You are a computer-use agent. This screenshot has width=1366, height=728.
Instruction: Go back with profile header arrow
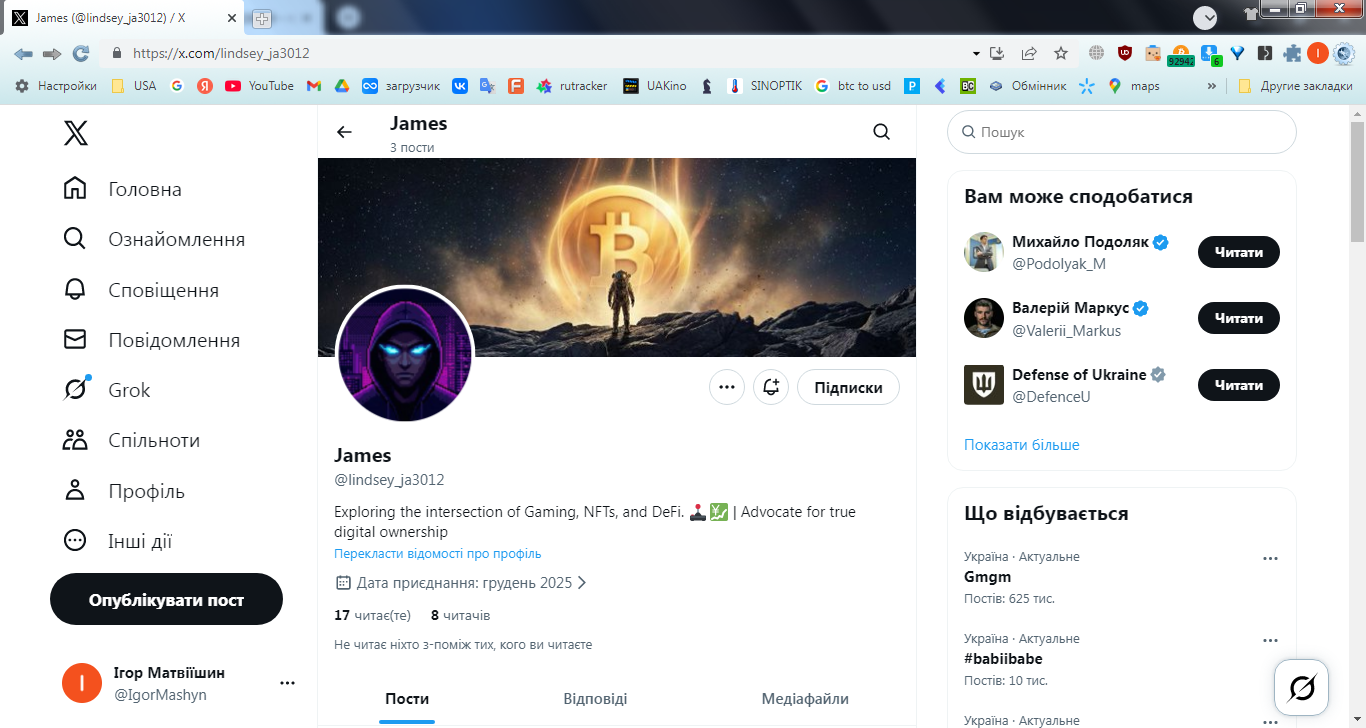[x=344, y=132]
